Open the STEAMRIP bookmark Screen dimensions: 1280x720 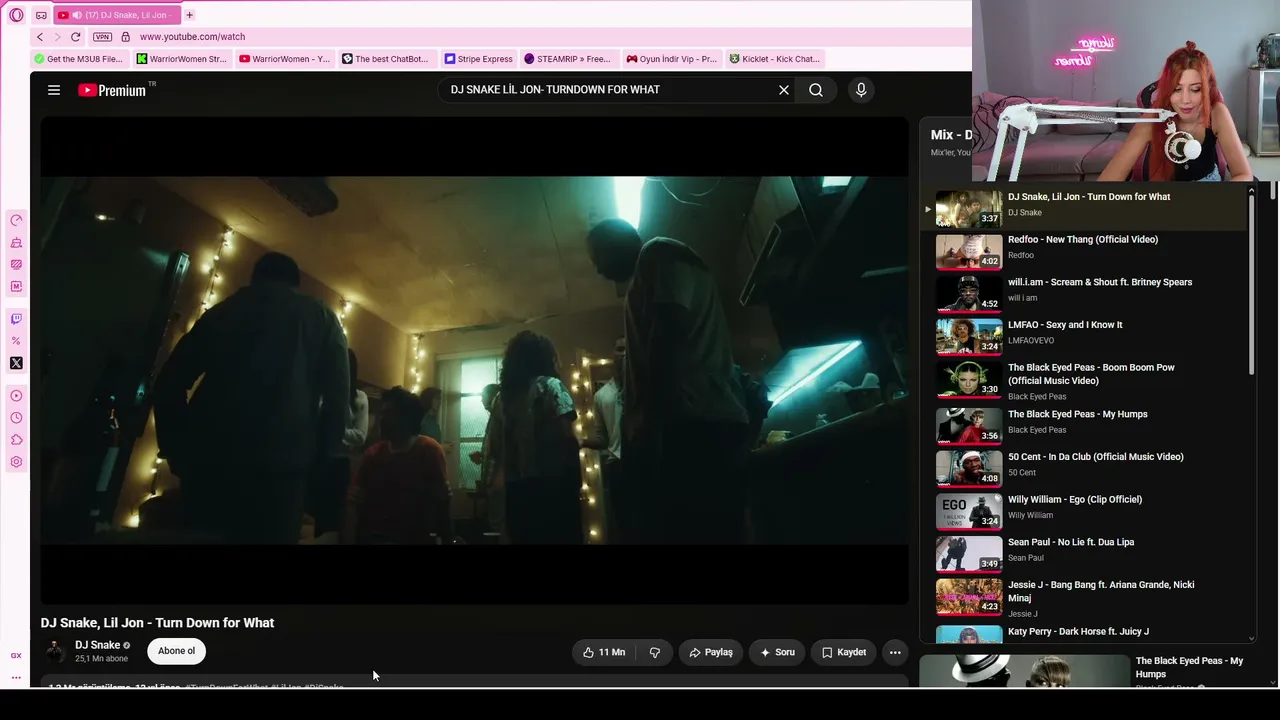point(567,59)
